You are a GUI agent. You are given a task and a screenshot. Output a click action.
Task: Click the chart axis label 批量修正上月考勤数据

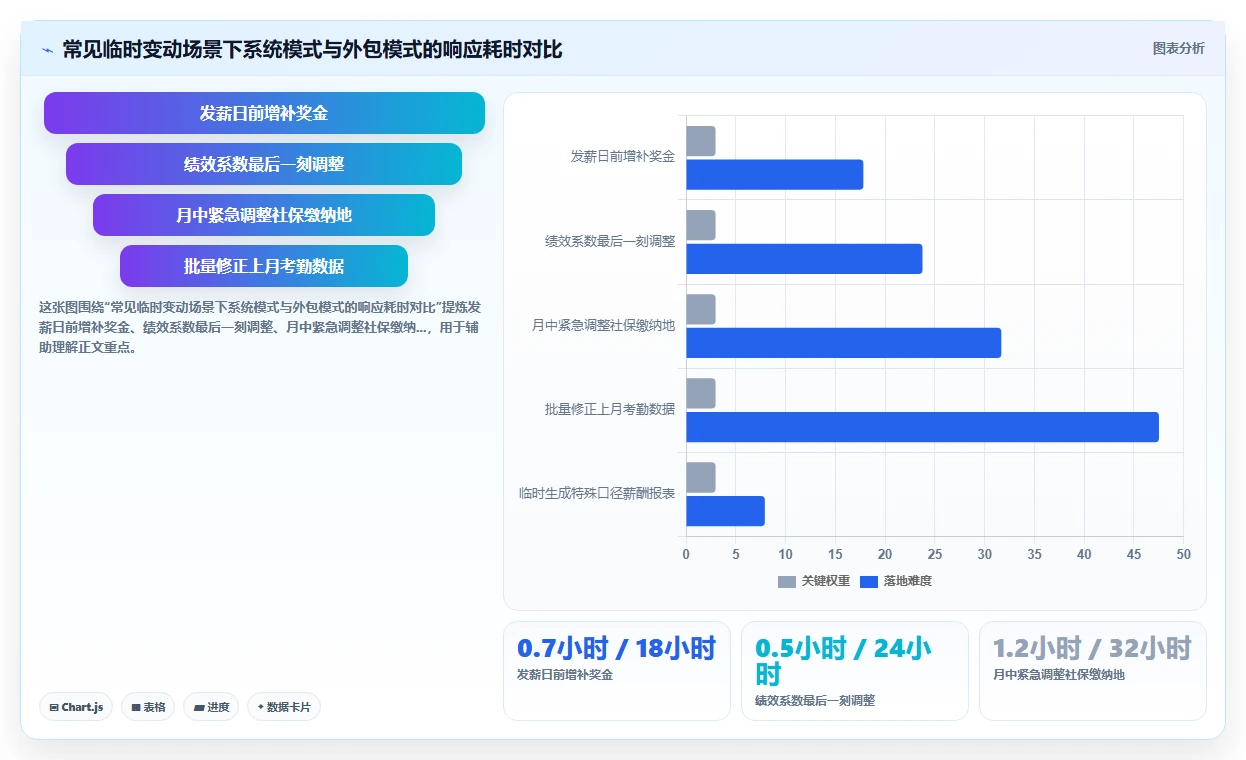pyautogui.click(x=610, y=409)
